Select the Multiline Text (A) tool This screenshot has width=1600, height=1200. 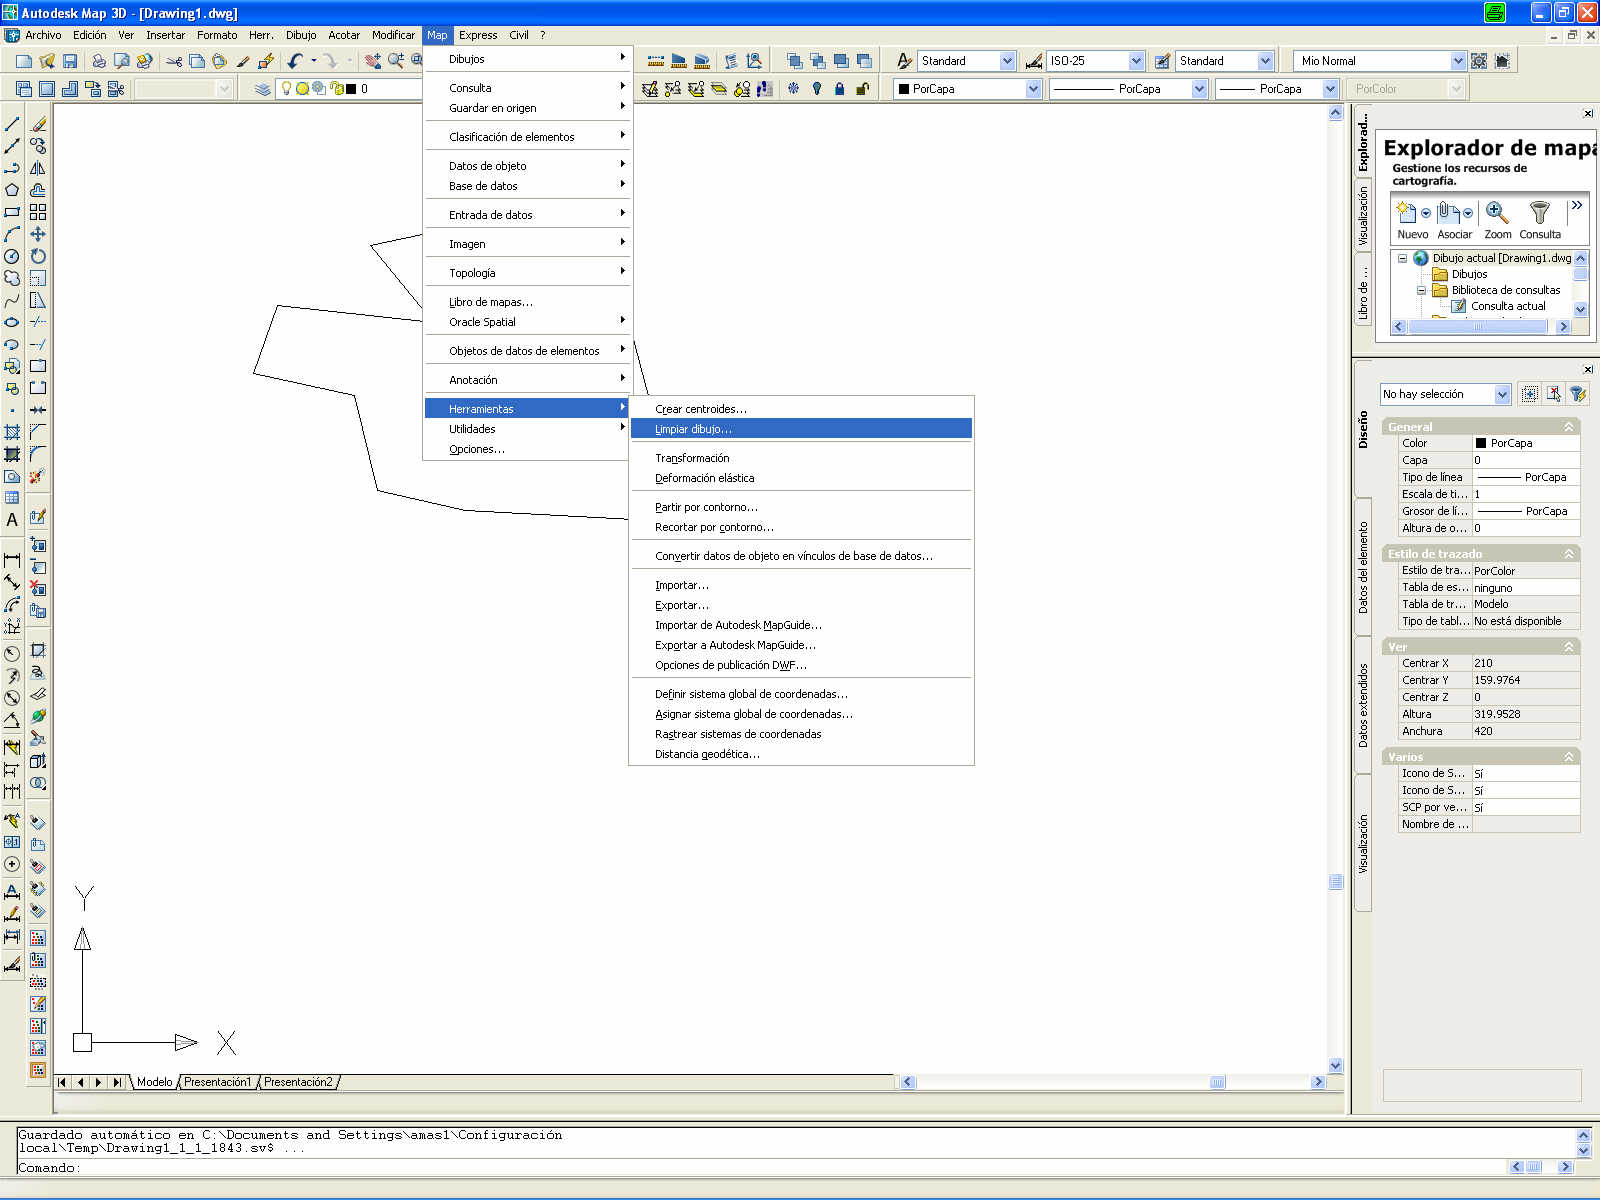(x=12, y=520)
